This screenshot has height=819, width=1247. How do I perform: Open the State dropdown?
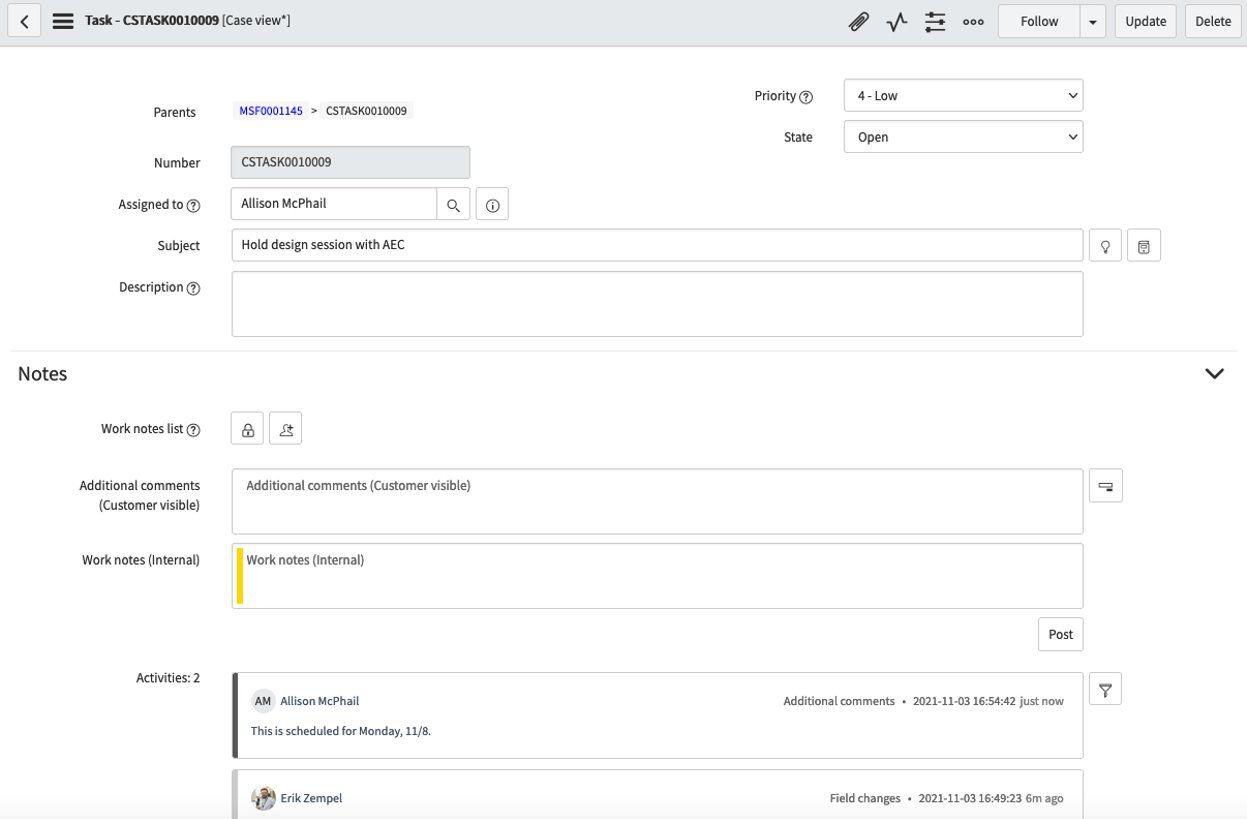coord(963,137)
